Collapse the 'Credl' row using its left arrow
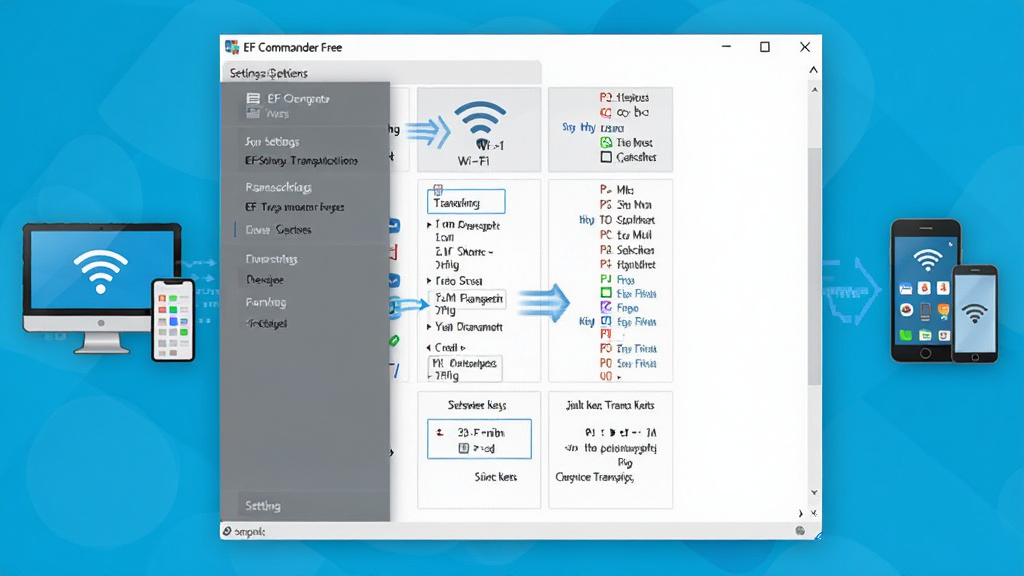Image resolution: width=1024 pixels, height=576 pixels. 429,347
